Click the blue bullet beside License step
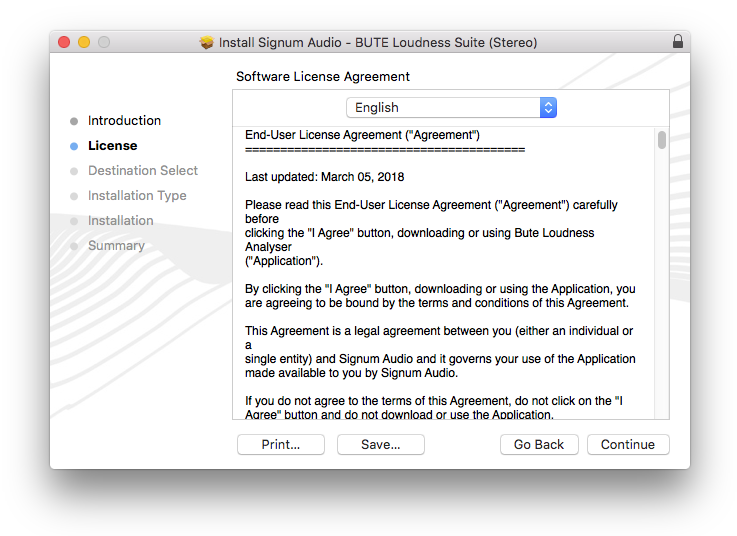Screen dimensions: 737x536 (74, 146)
